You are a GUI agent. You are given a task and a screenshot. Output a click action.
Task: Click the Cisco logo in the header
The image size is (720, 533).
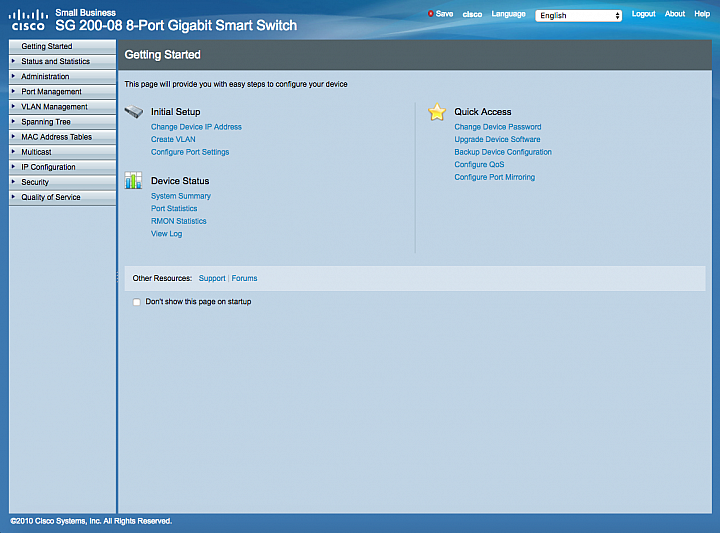point(28,21)
